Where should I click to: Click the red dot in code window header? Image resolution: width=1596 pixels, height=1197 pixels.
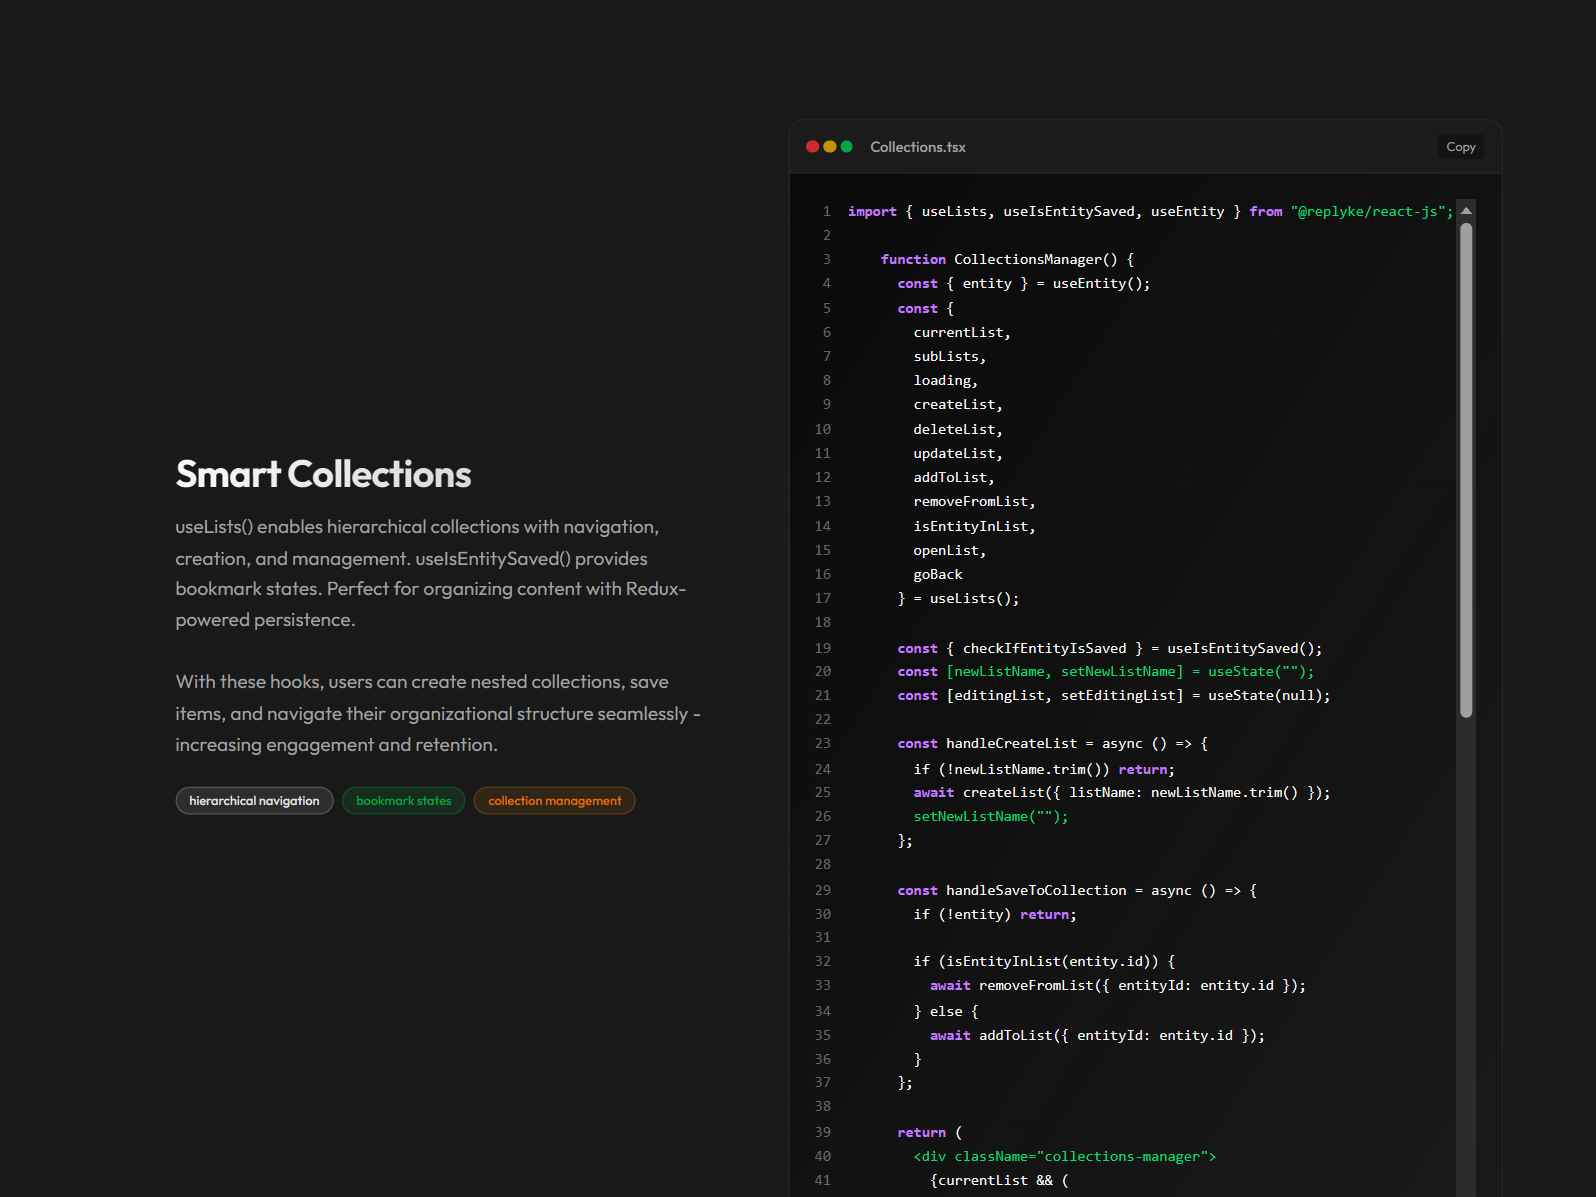pos(812,147)
